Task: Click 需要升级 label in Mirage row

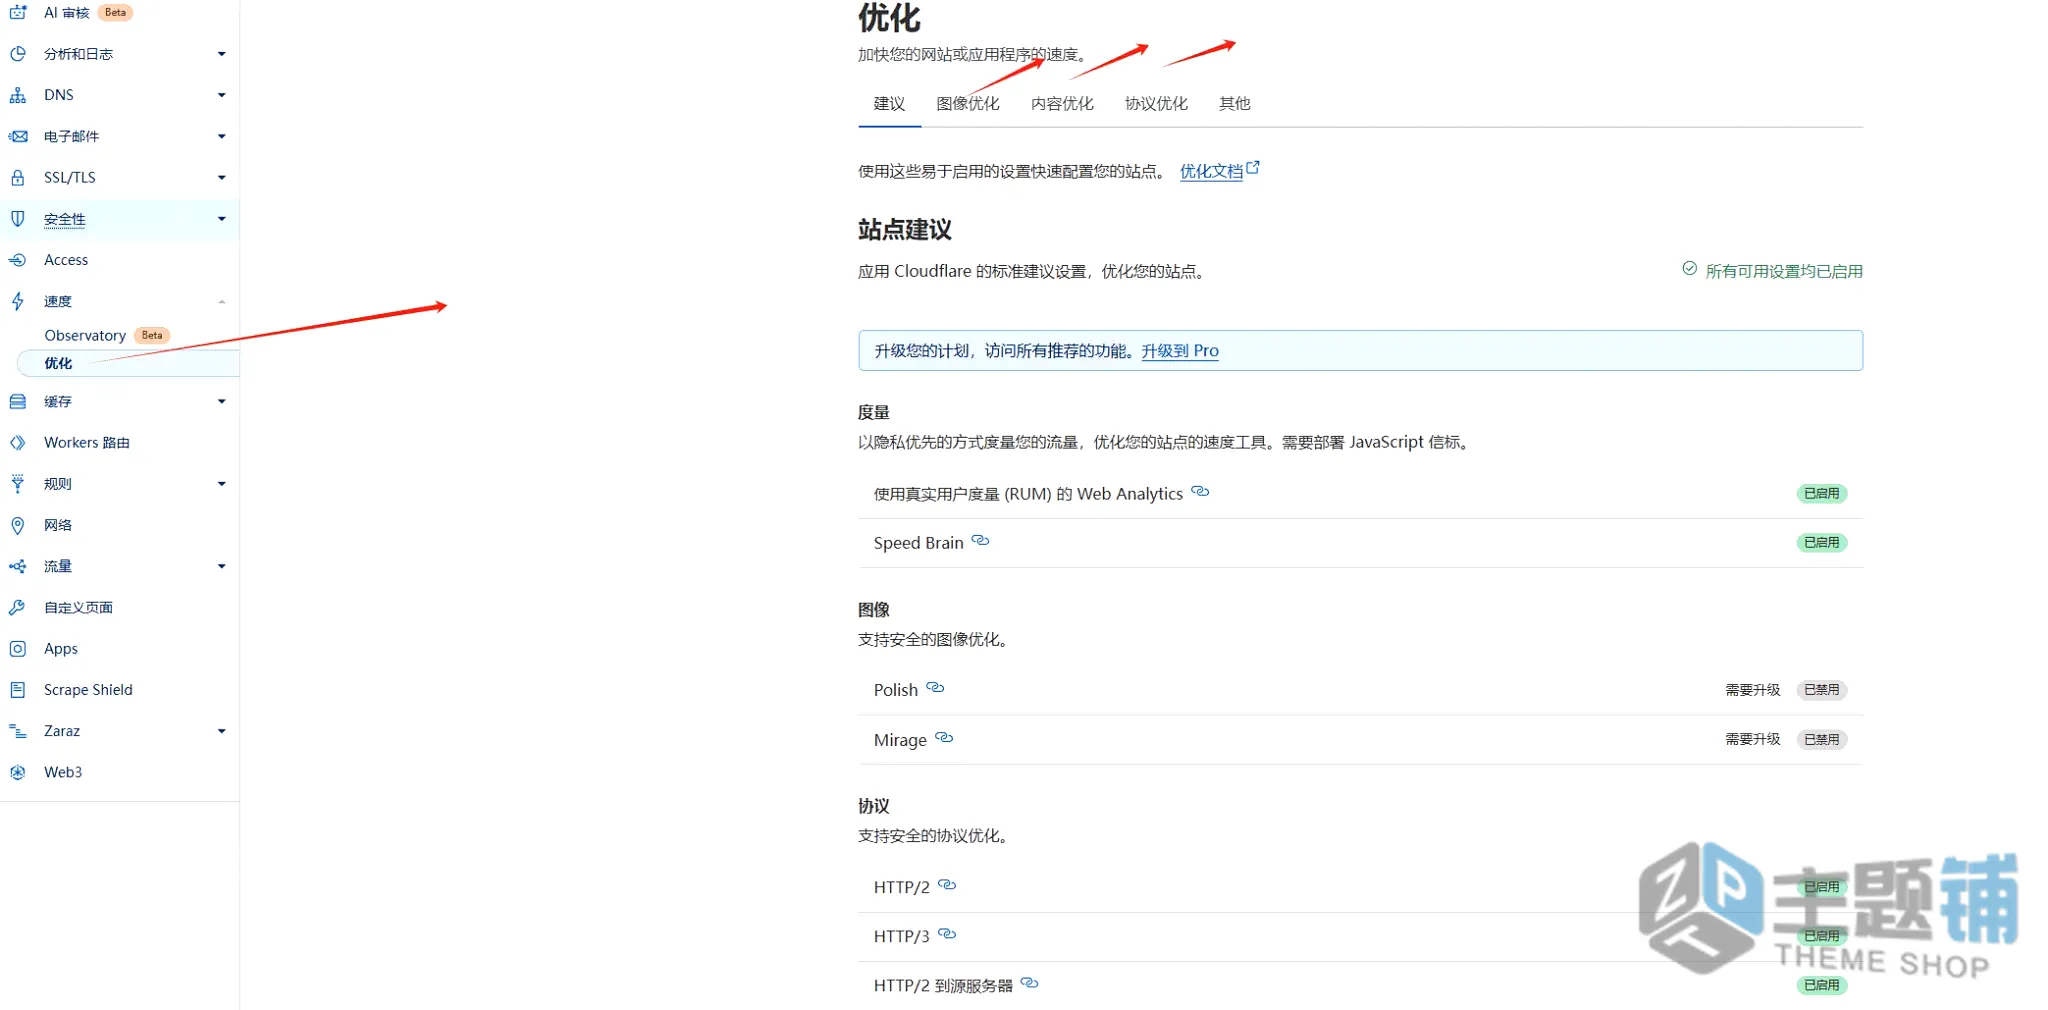Action: 1753,740
